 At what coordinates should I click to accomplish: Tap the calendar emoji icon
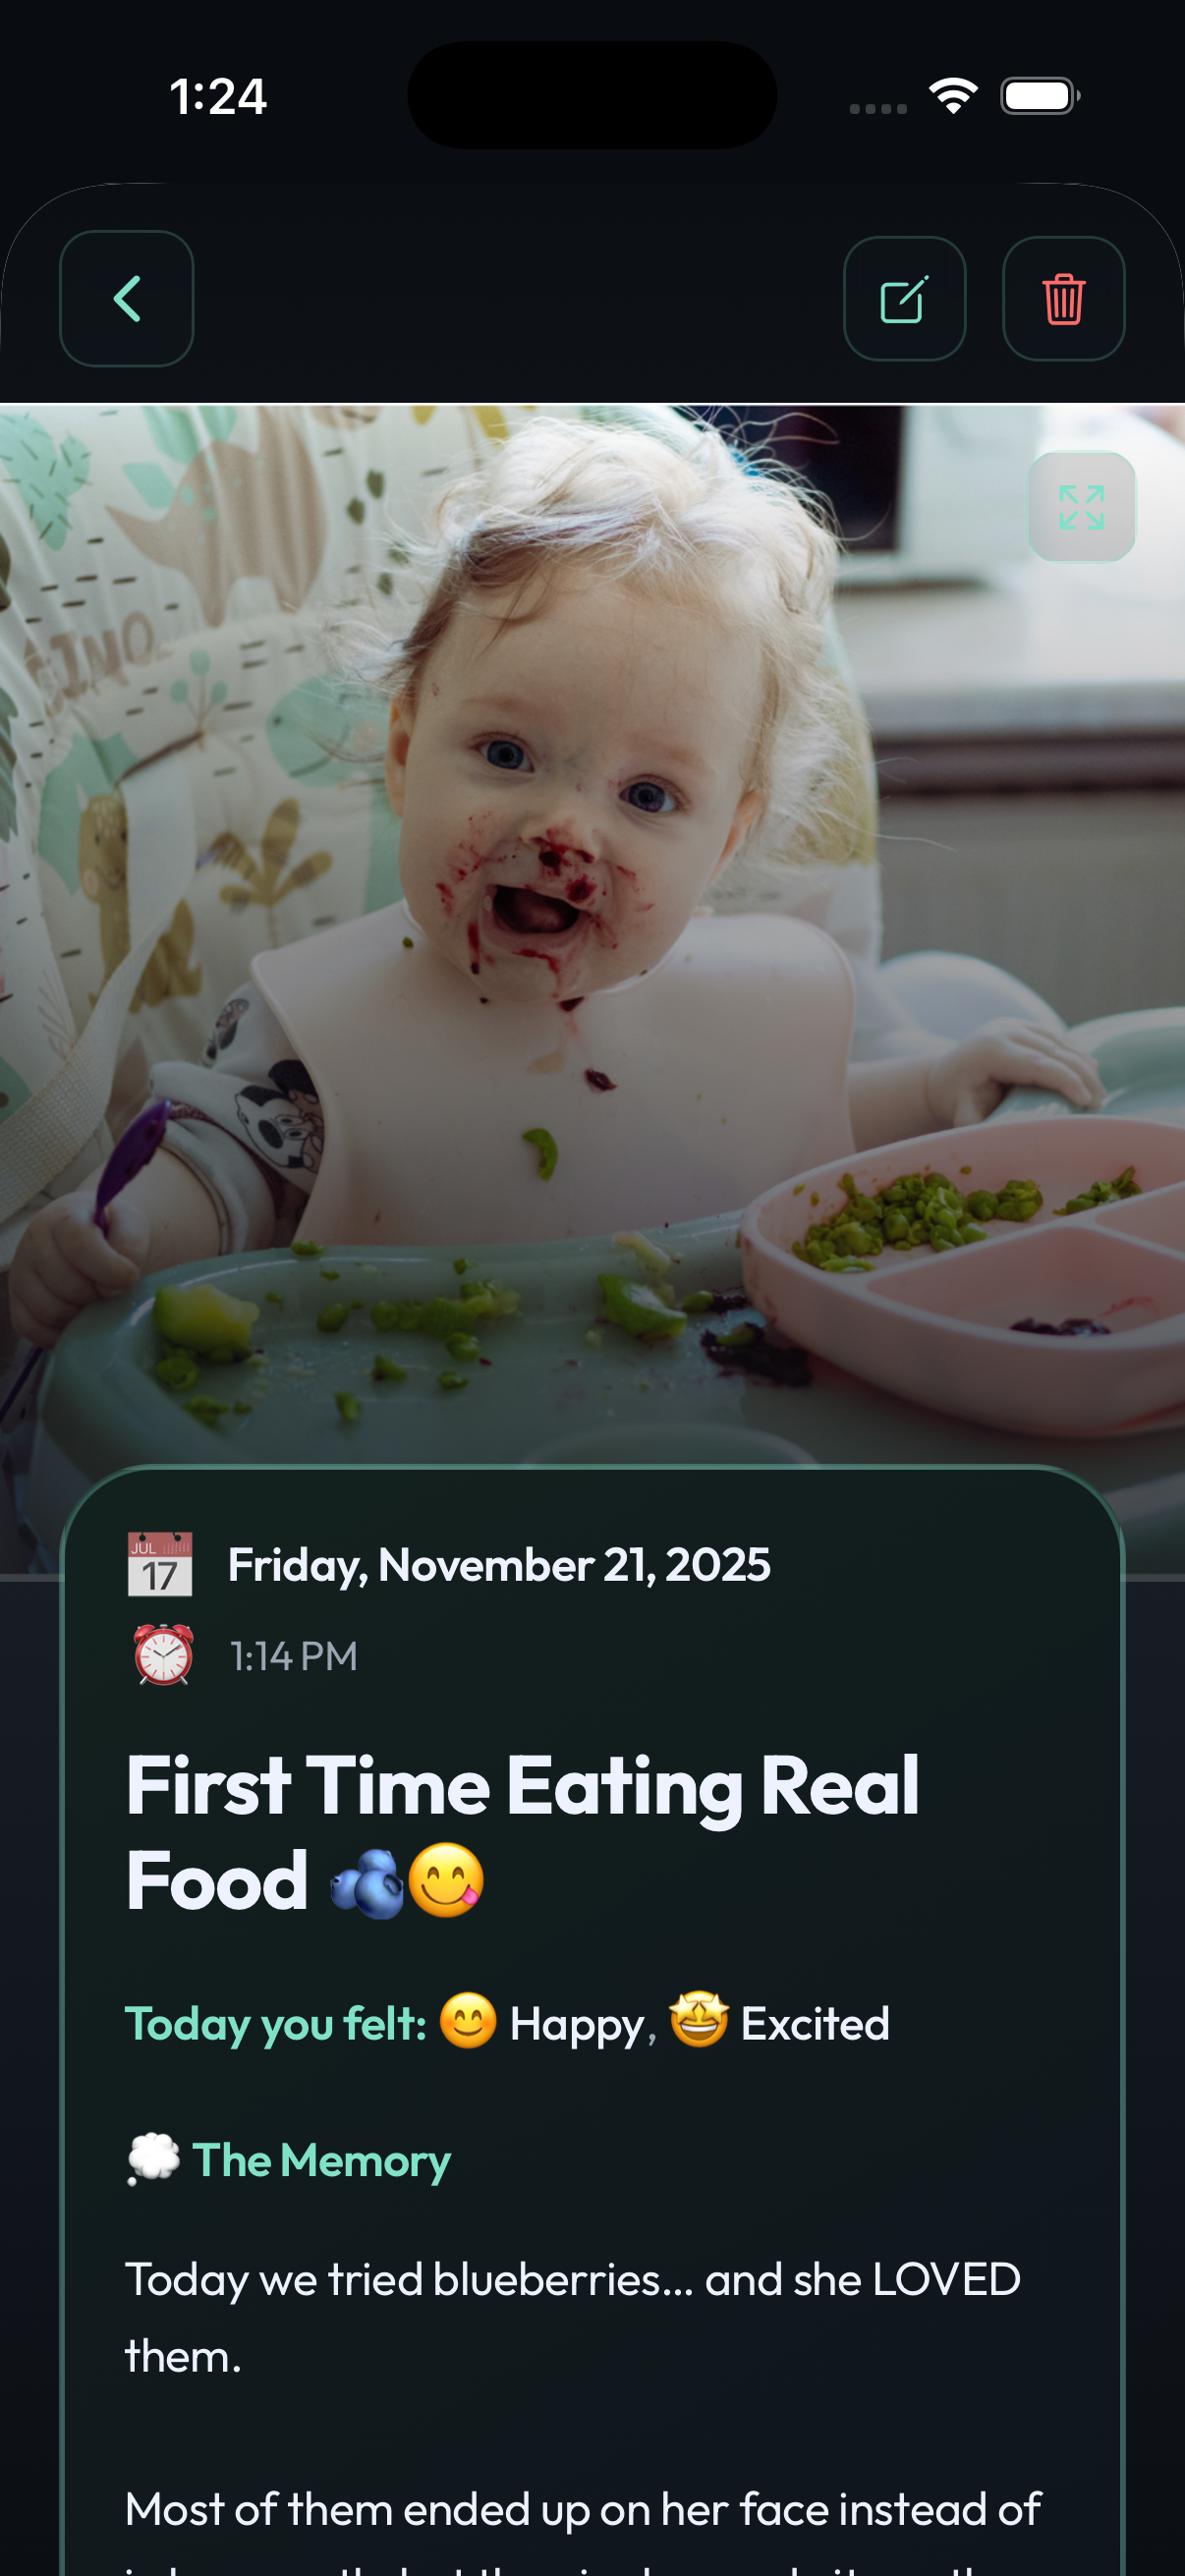tap(160, 1564)
